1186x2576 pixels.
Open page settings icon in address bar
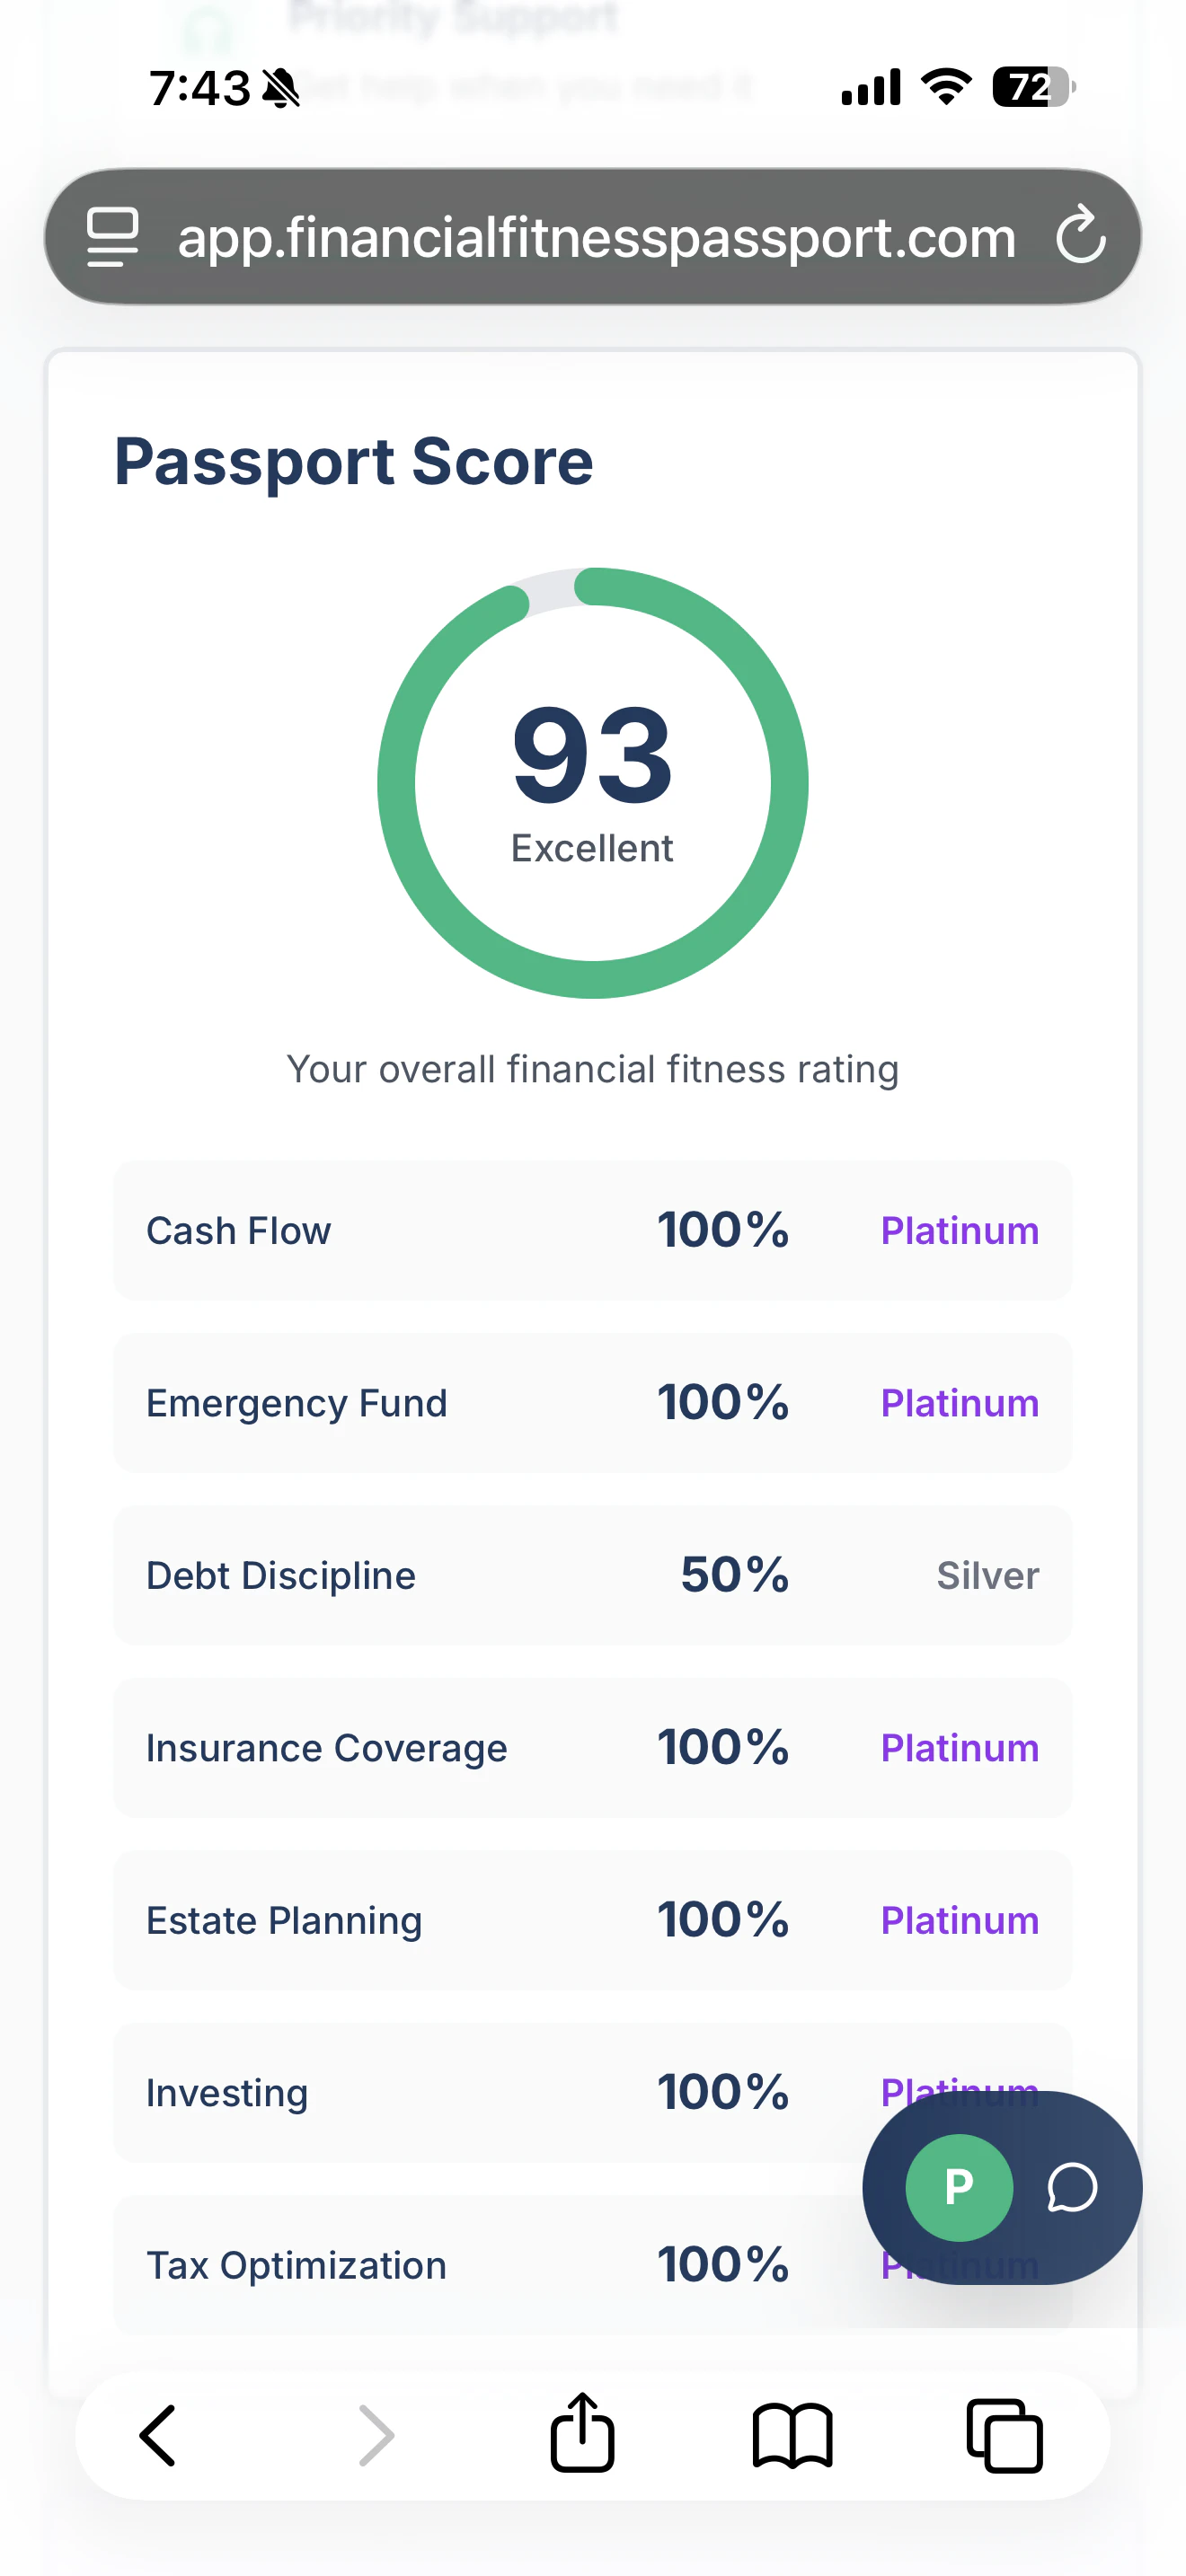(x=112, y=237)
